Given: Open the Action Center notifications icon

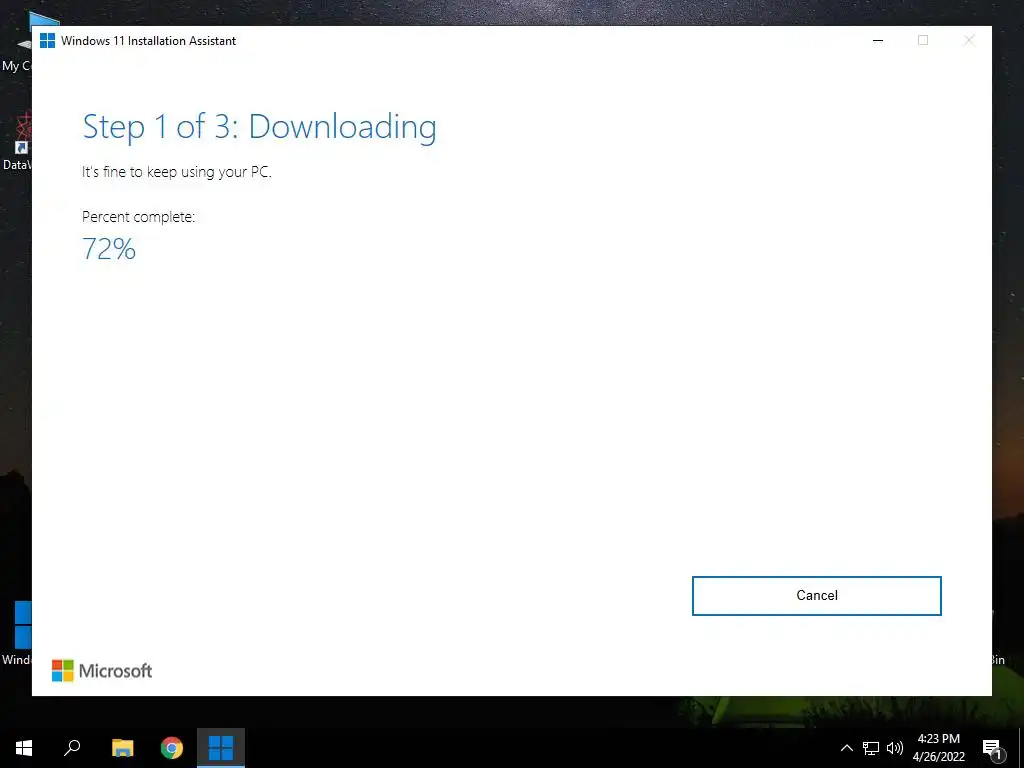Looking at the screenshot, I should pyautogui.click(x=992, y=749).
